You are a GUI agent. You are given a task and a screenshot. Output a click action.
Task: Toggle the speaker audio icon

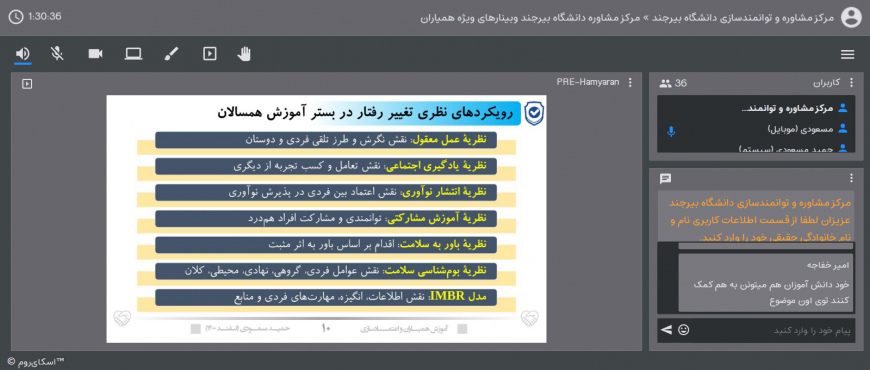pyautogui.click(x=23, y=54)
